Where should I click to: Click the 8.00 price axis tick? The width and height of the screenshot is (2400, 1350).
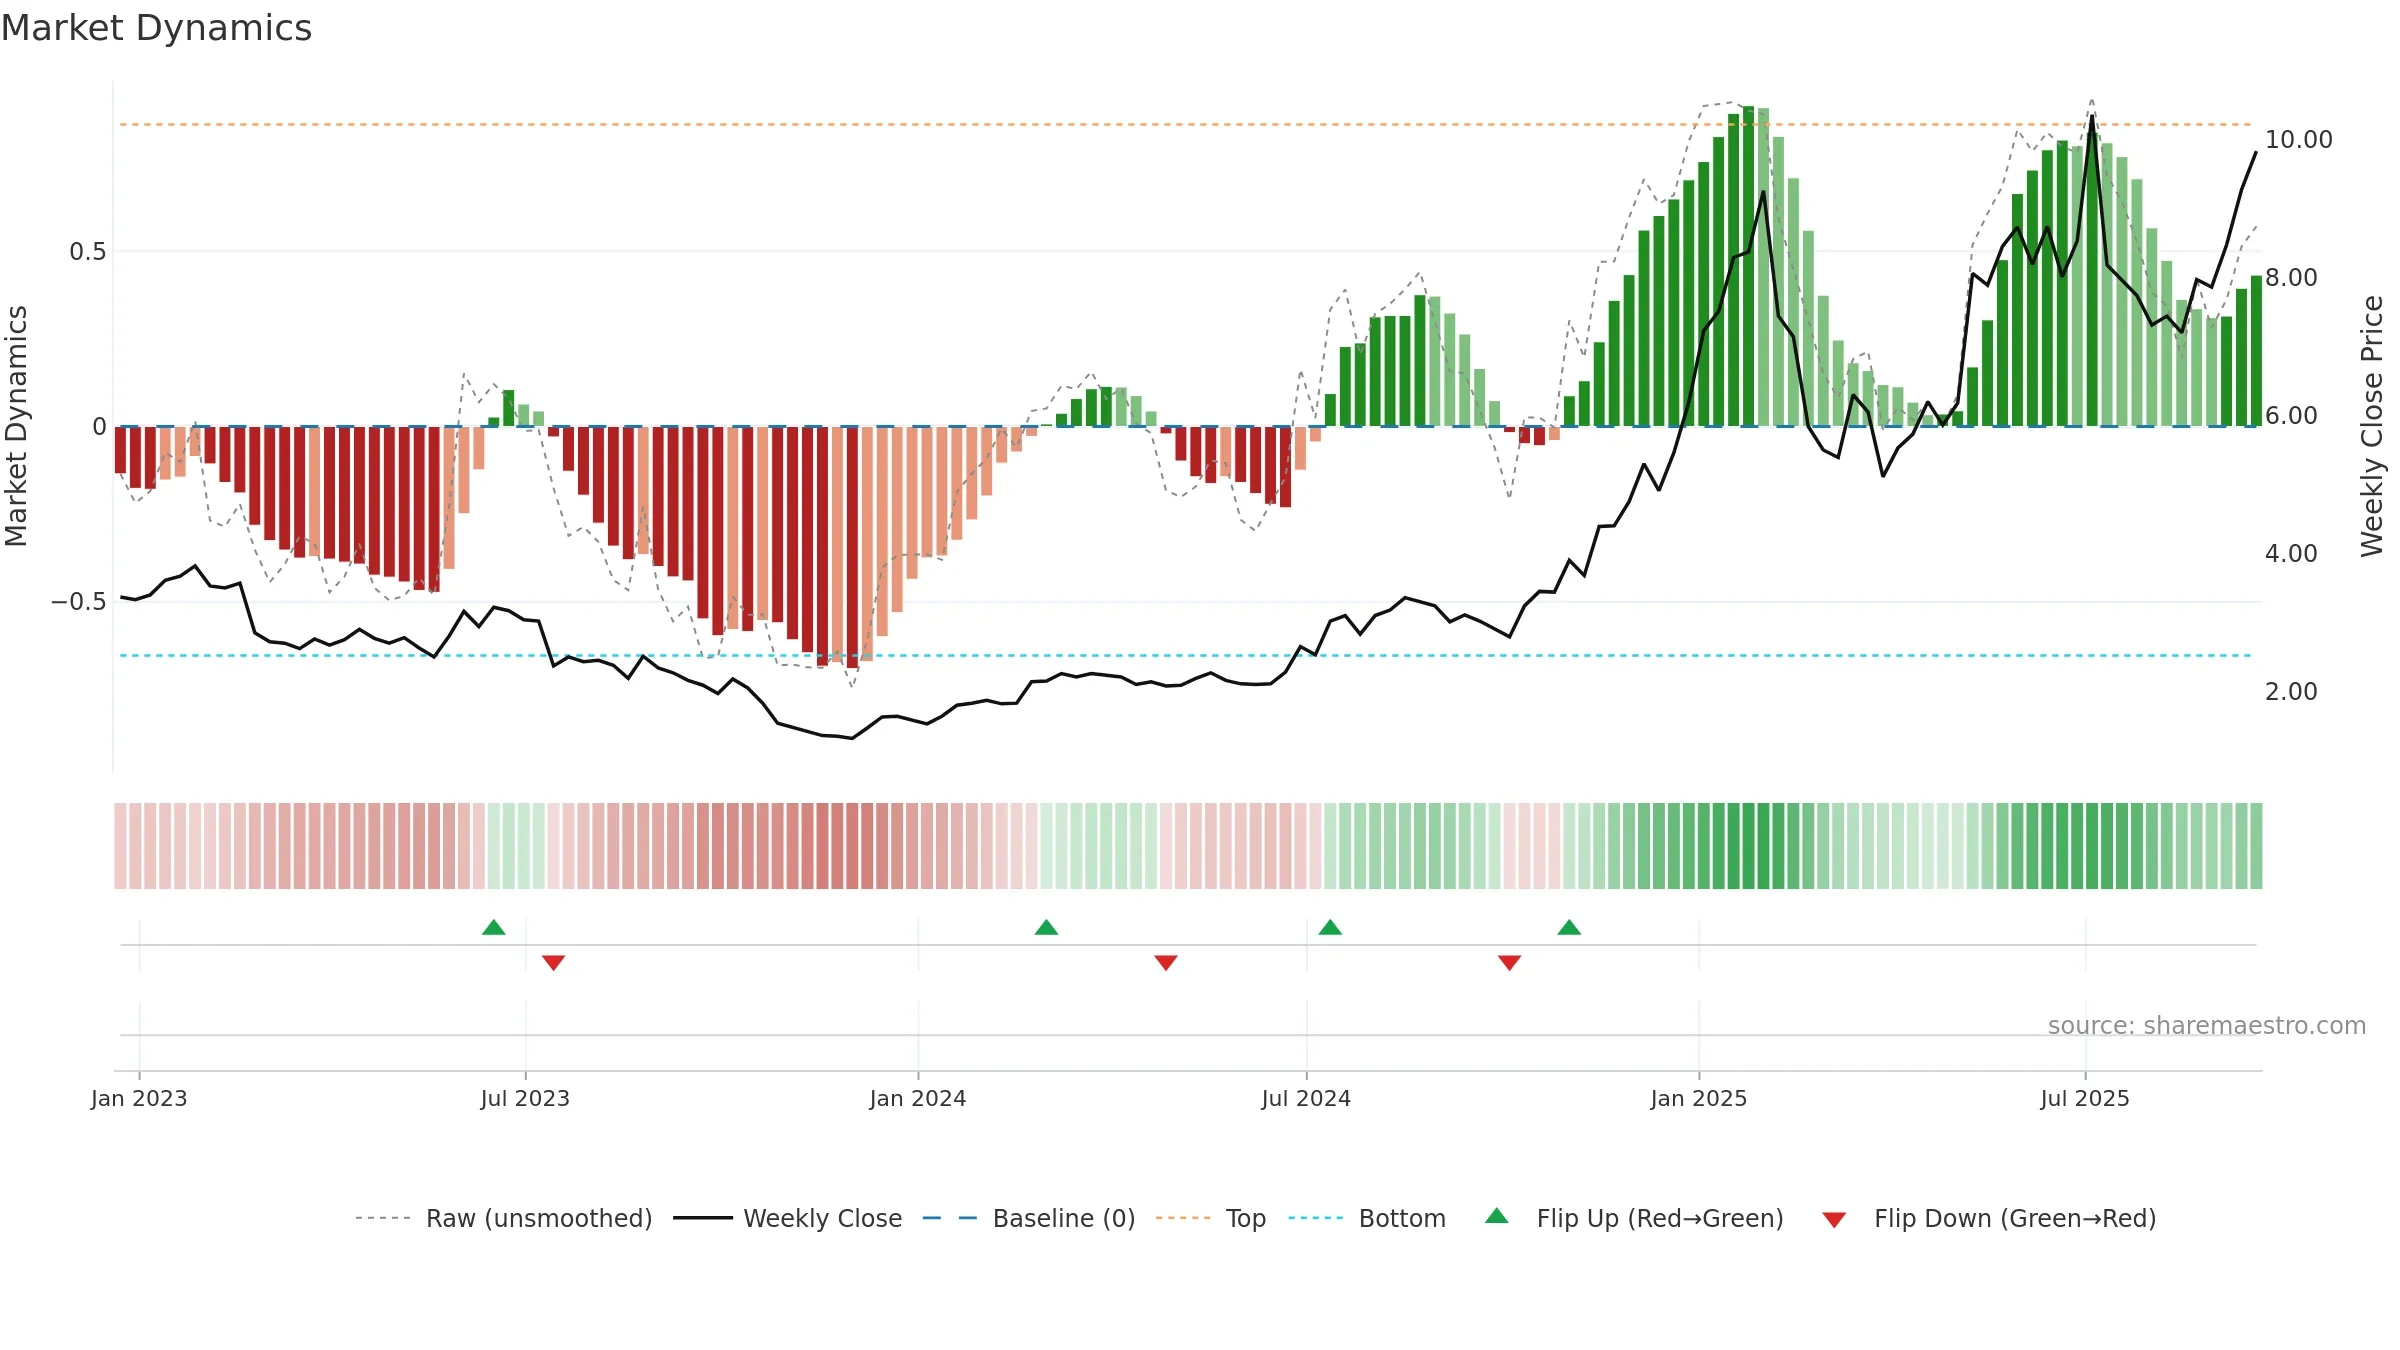(2291, 277)
